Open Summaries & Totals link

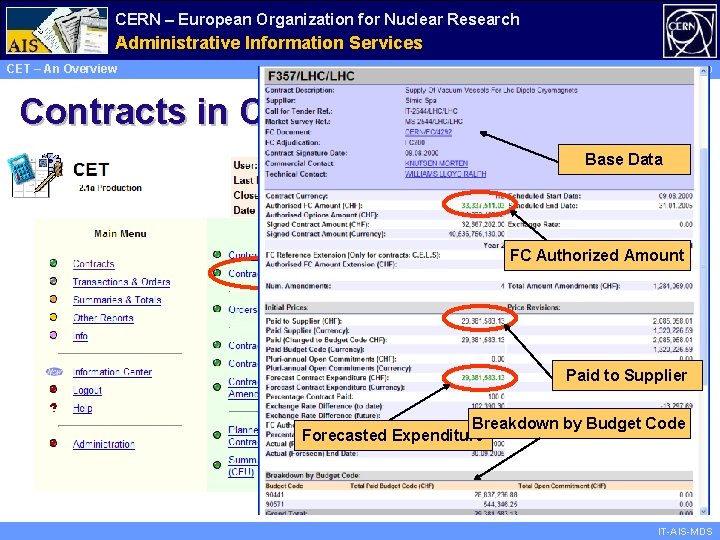(x=117, y=300)
